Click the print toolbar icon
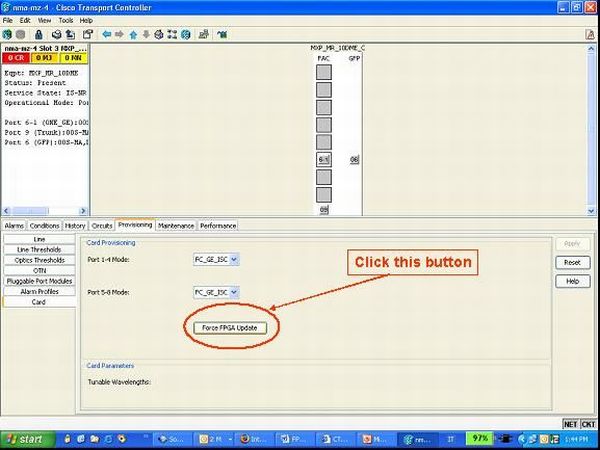Image resolution: width=600 pixels, height=450 pixels. pos(57,35)
